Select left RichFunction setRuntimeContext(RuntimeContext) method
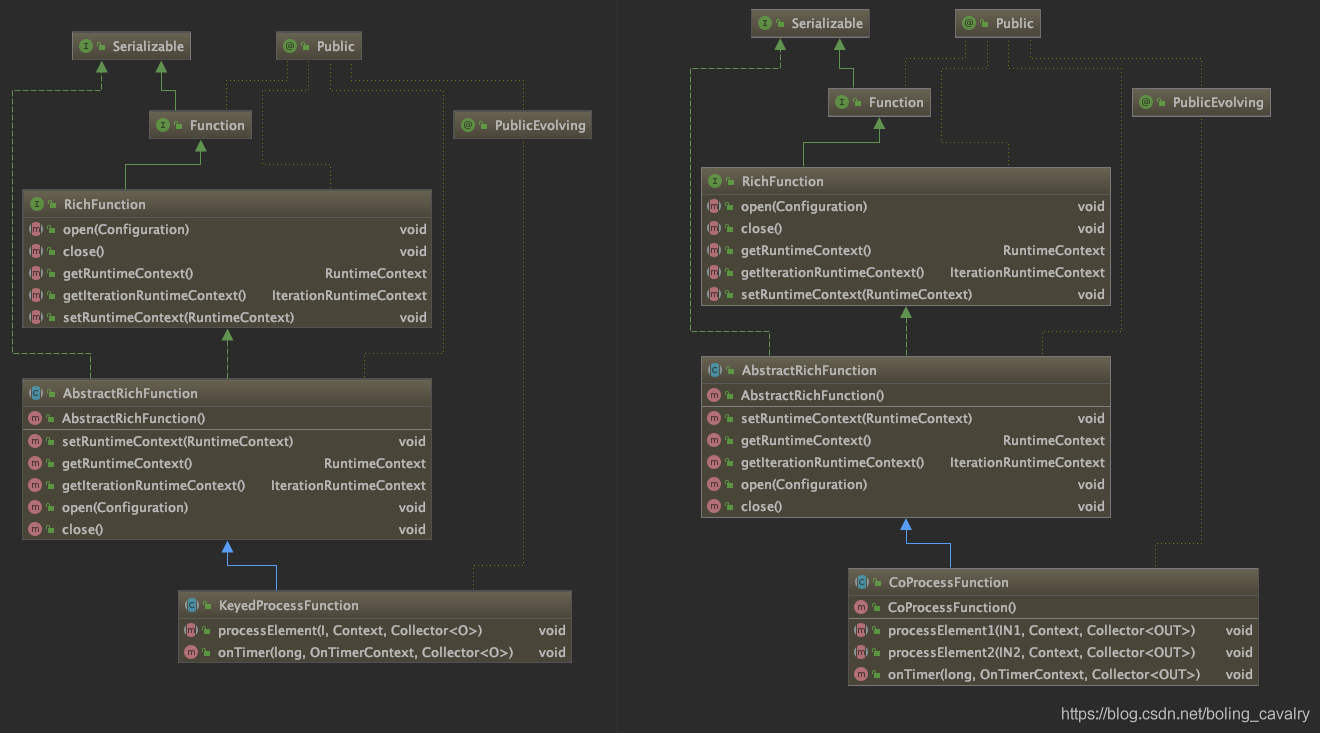The image size is (1320, 733). tap(178, 317)
